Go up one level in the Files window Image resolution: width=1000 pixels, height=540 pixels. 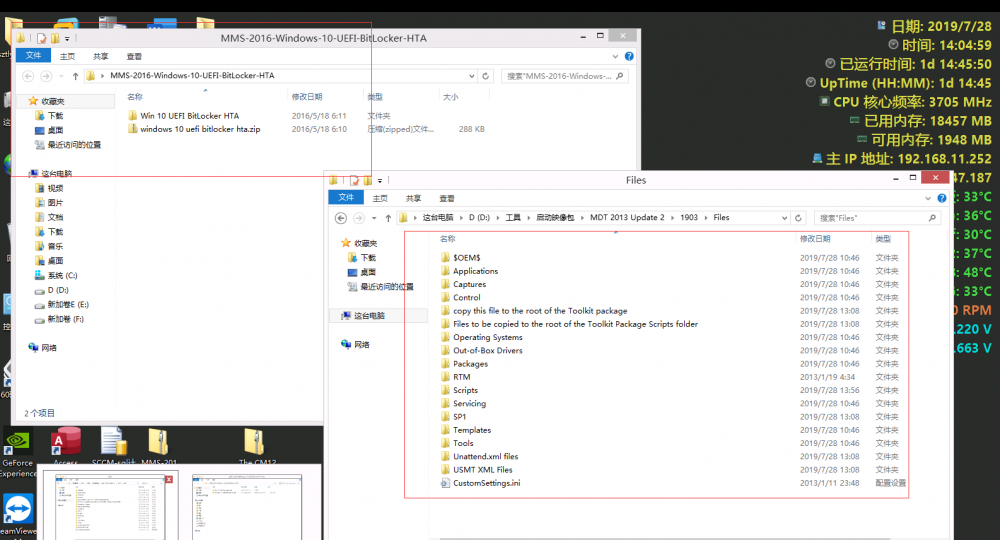click(x=388, y=218)
